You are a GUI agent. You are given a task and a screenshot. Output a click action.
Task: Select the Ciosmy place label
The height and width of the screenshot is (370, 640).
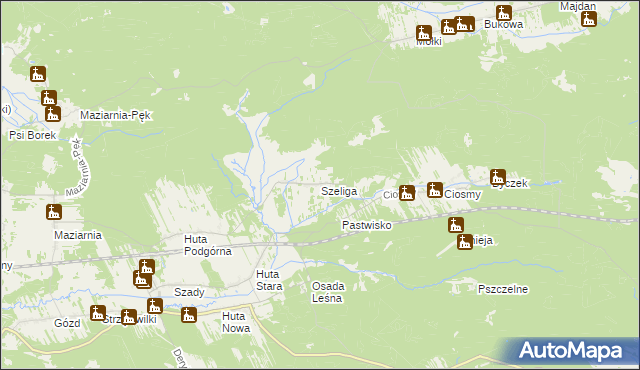coord(462,195)
